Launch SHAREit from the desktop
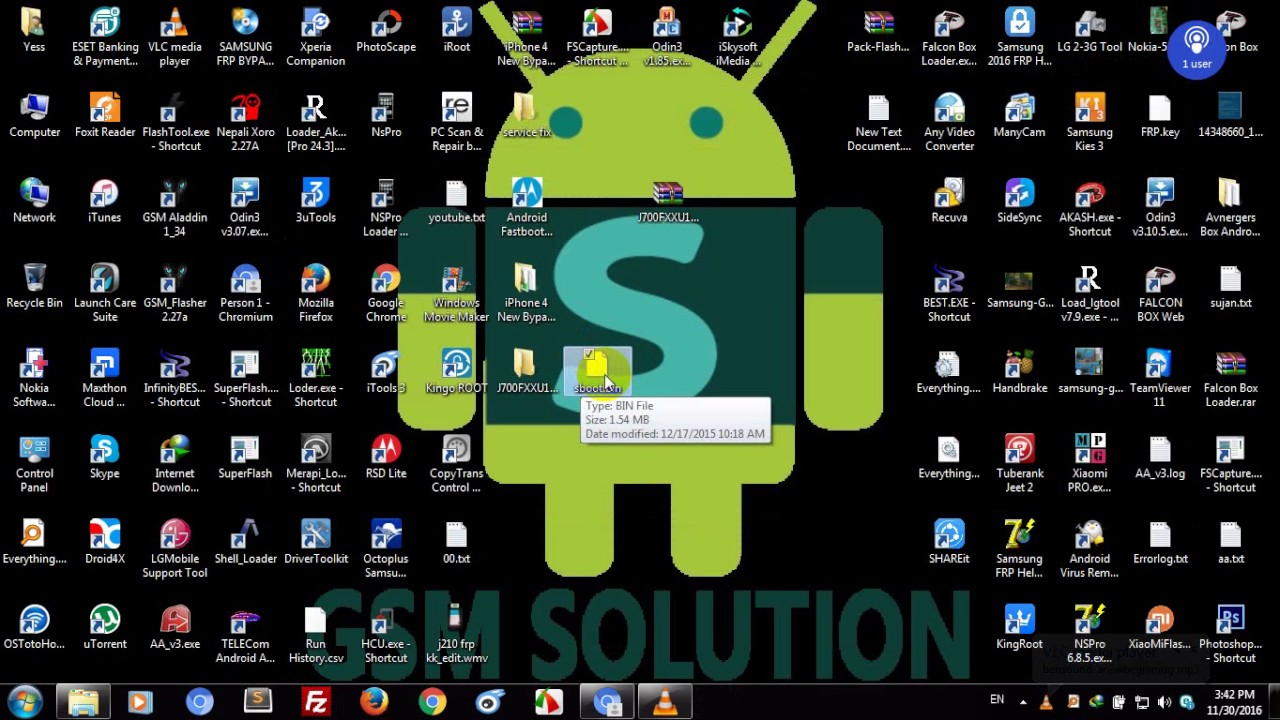The image size is (1280, 720). [x=949, y=542]
